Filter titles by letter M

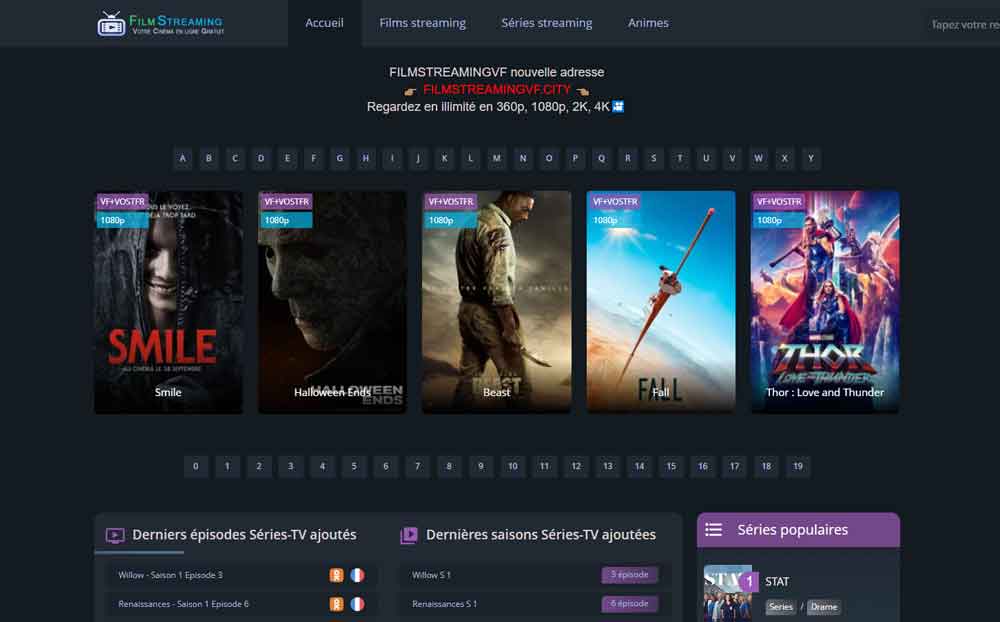tap(496, 158)
